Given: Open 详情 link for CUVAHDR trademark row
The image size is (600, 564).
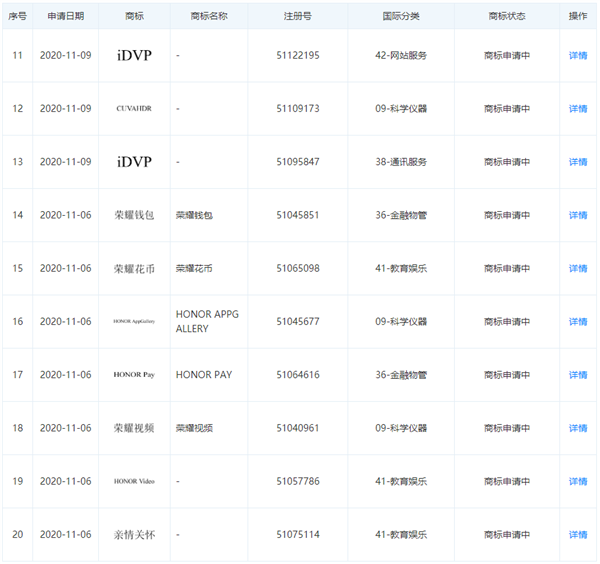Looking at the screenshot, I should (x=577, y=109).
